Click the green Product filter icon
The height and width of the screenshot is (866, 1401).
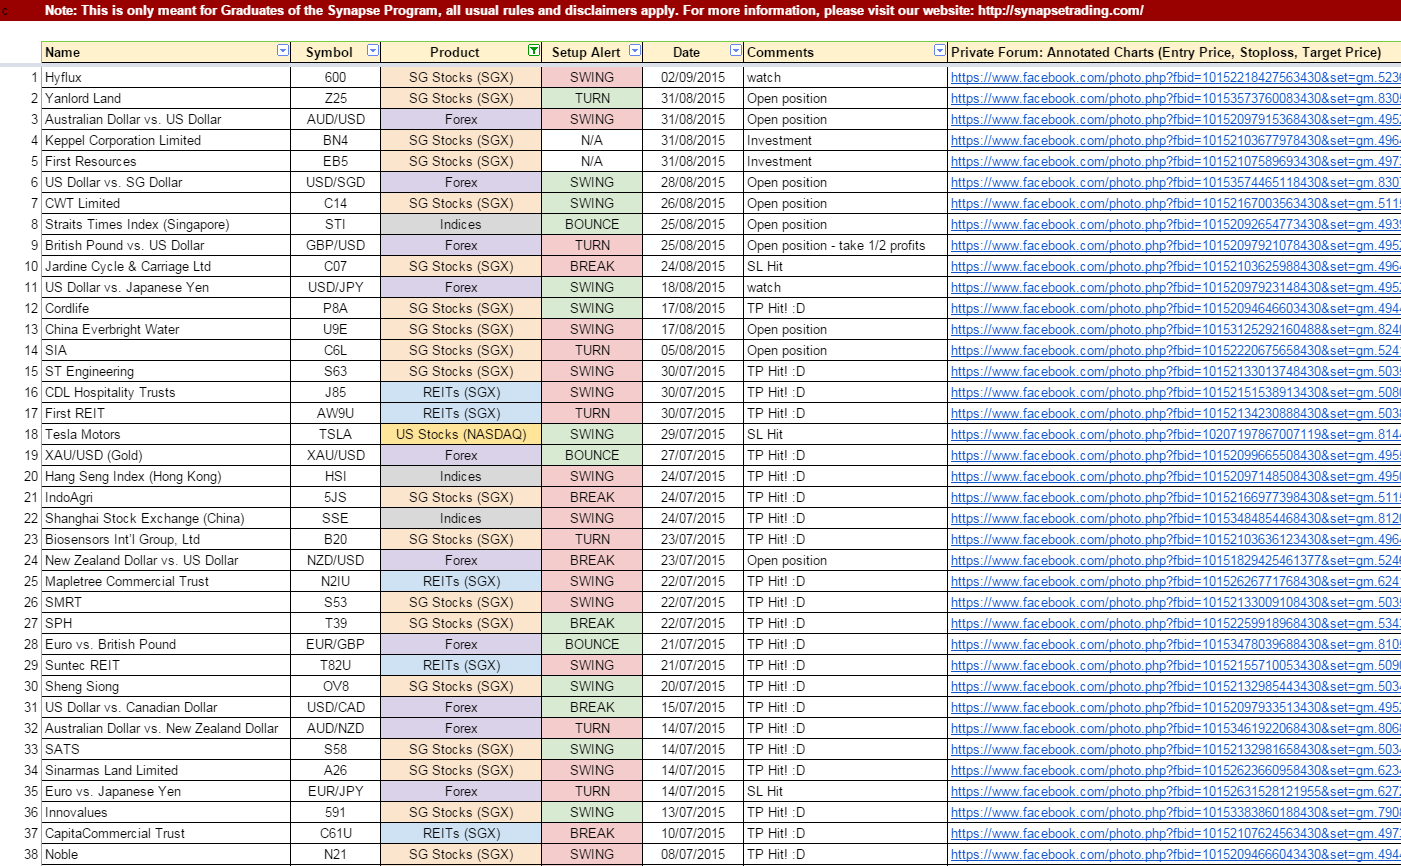coord(533,51)
